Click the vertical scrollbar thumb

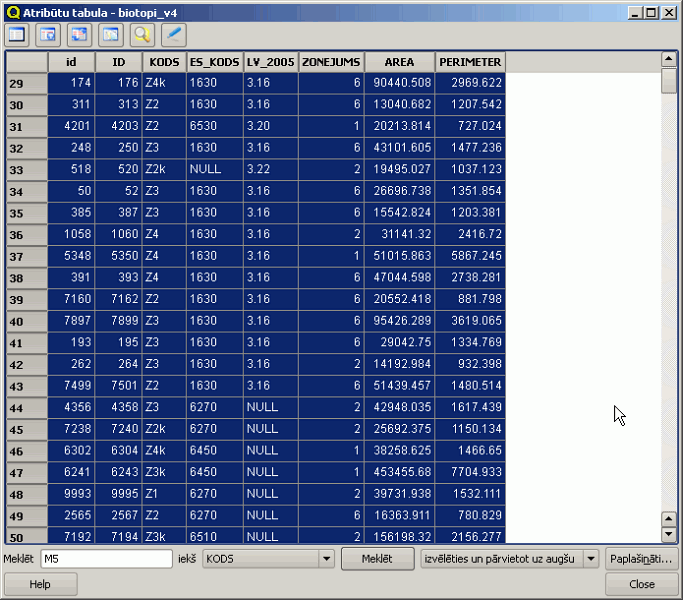click(669, 80)
